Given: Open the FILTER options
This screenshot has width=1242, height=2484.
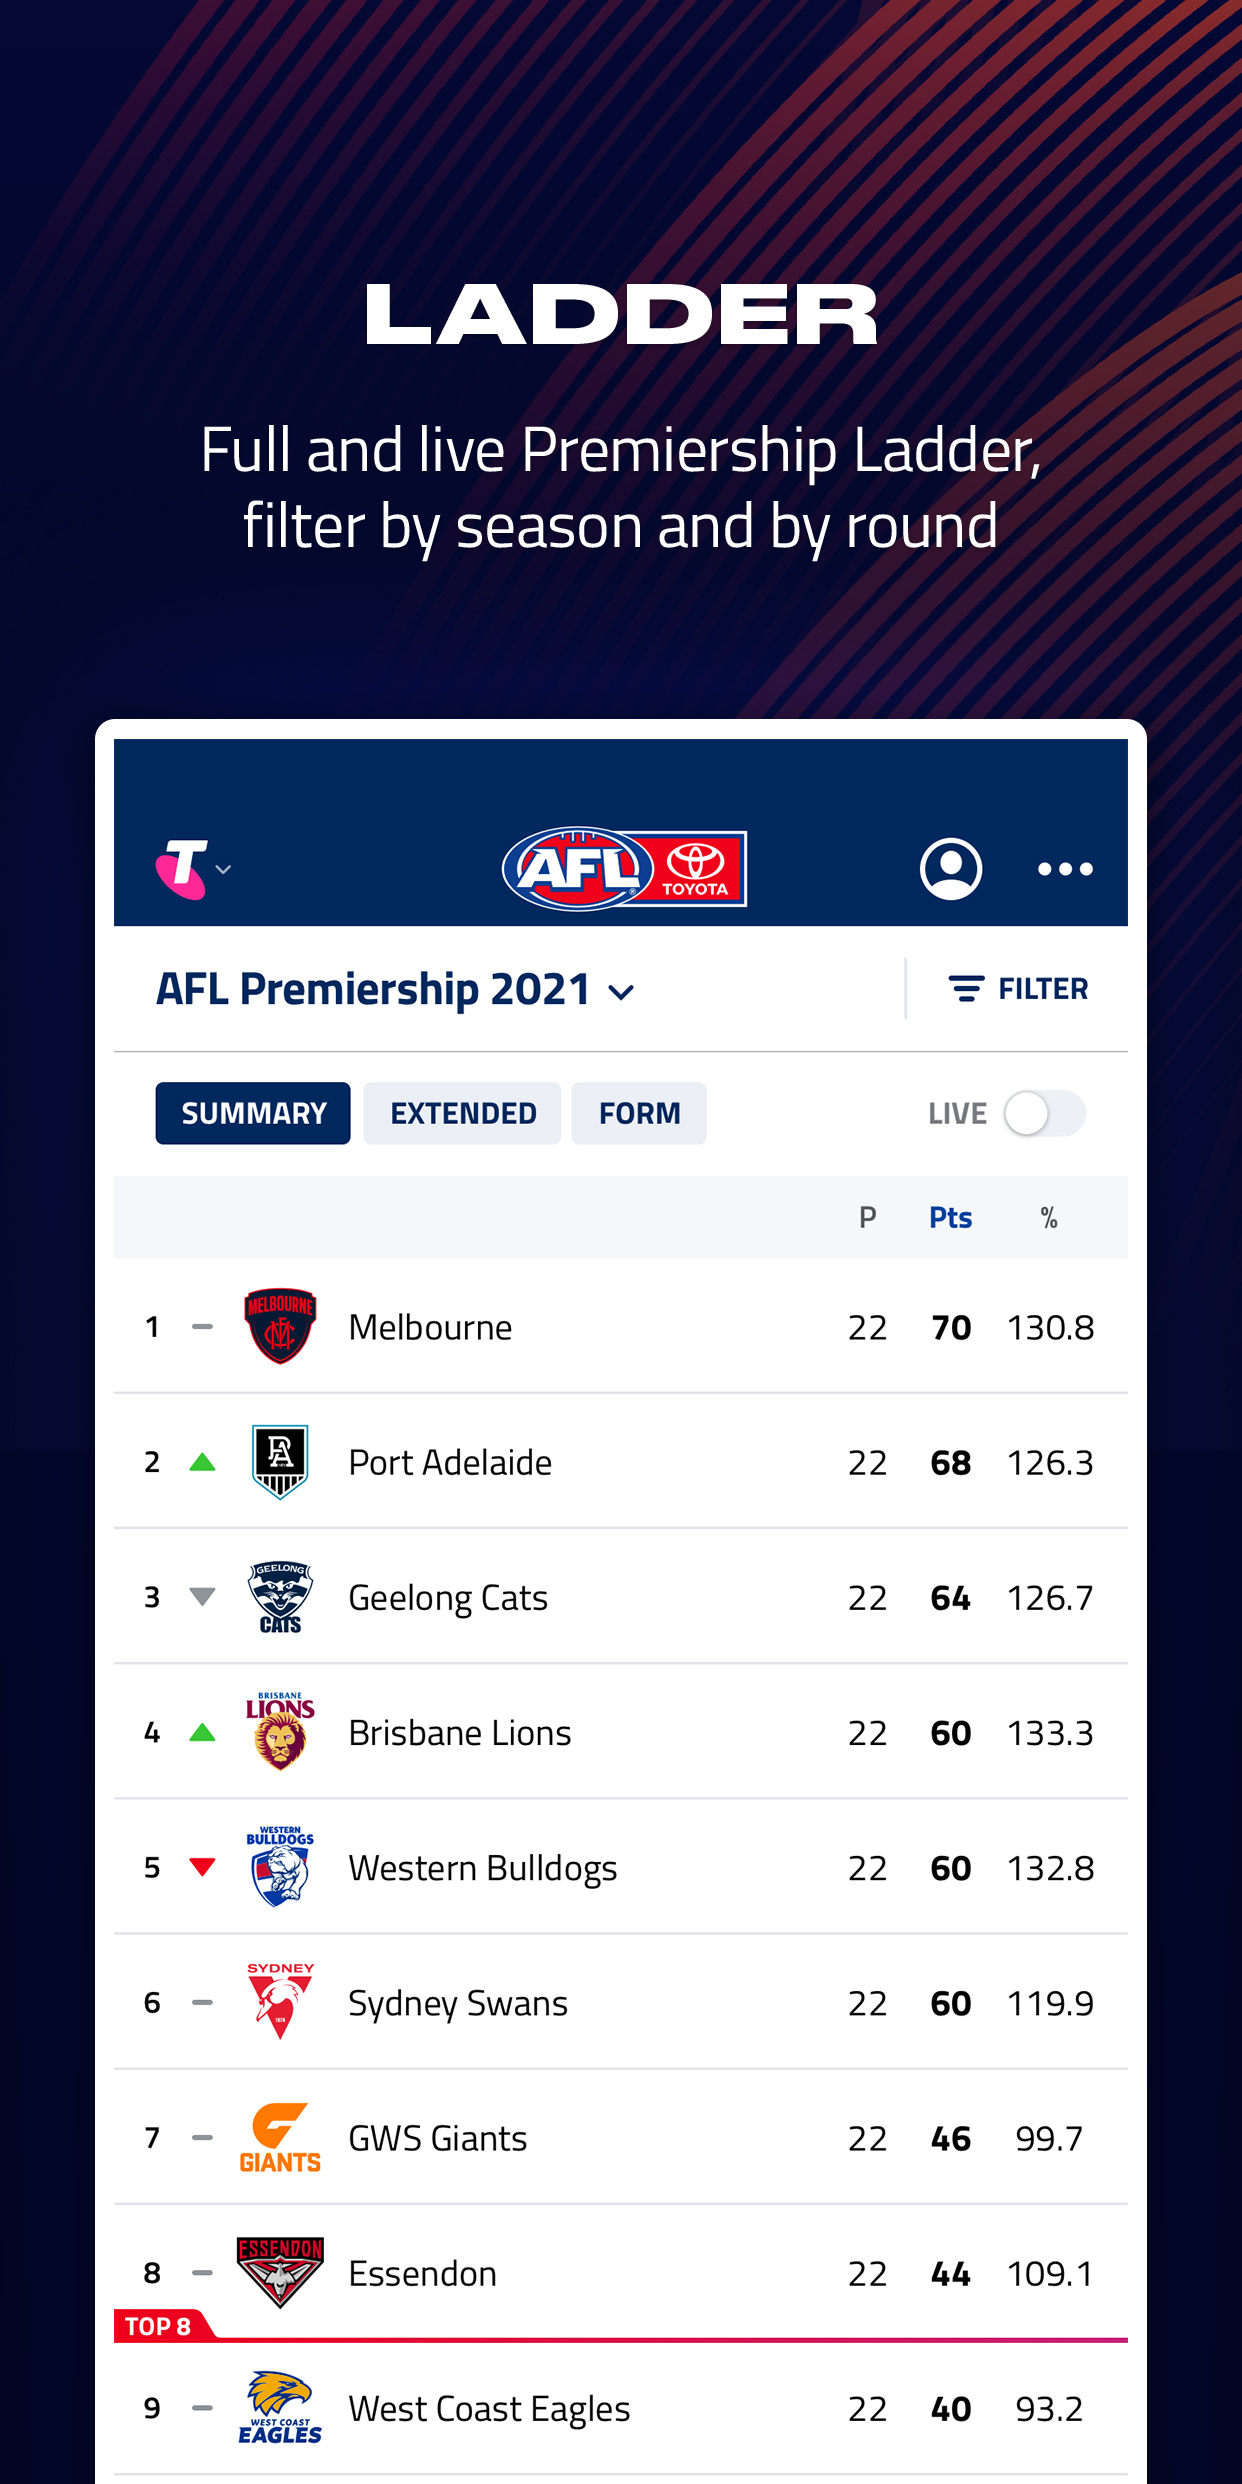Looking at the screenshot, I should 1018,989.
